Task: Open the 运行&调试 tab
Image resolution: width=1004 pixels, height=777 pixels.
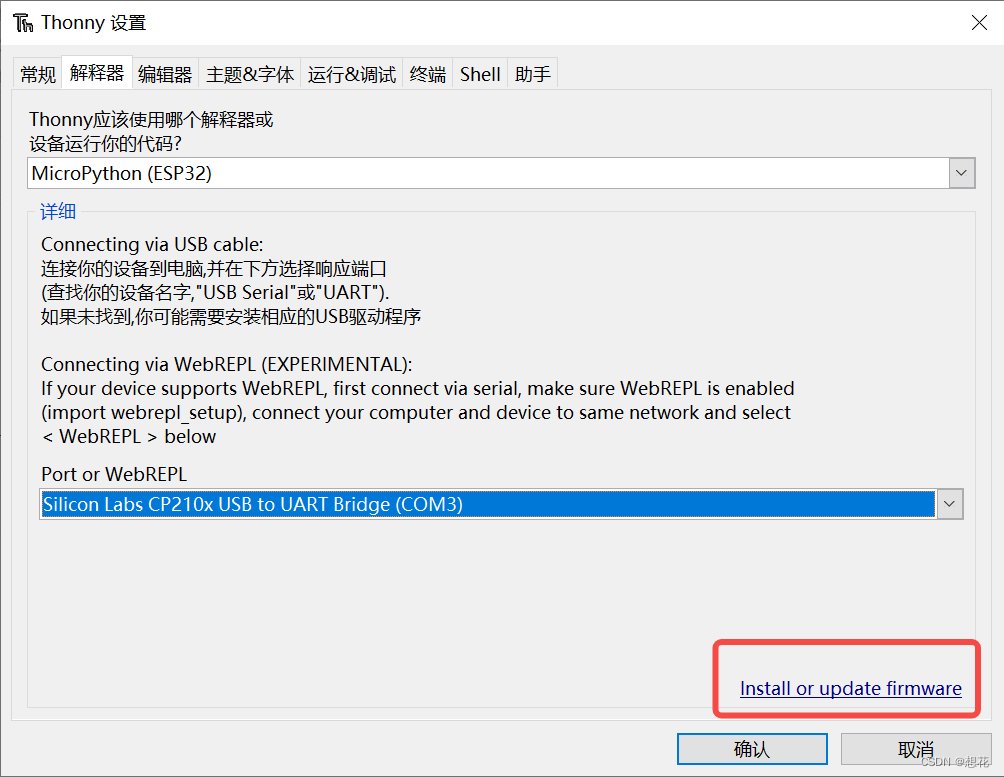Action: click(x=352, y=74)
